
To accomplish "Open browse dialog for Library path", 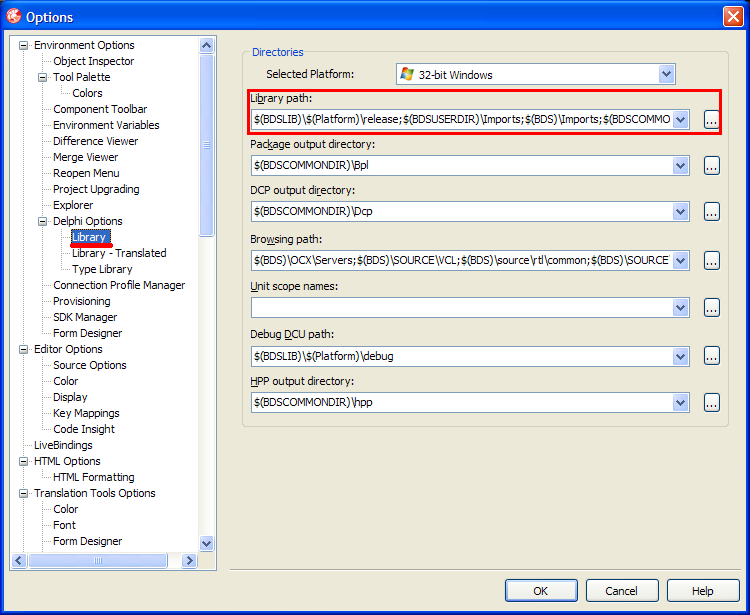I will (x=711, y=120).
